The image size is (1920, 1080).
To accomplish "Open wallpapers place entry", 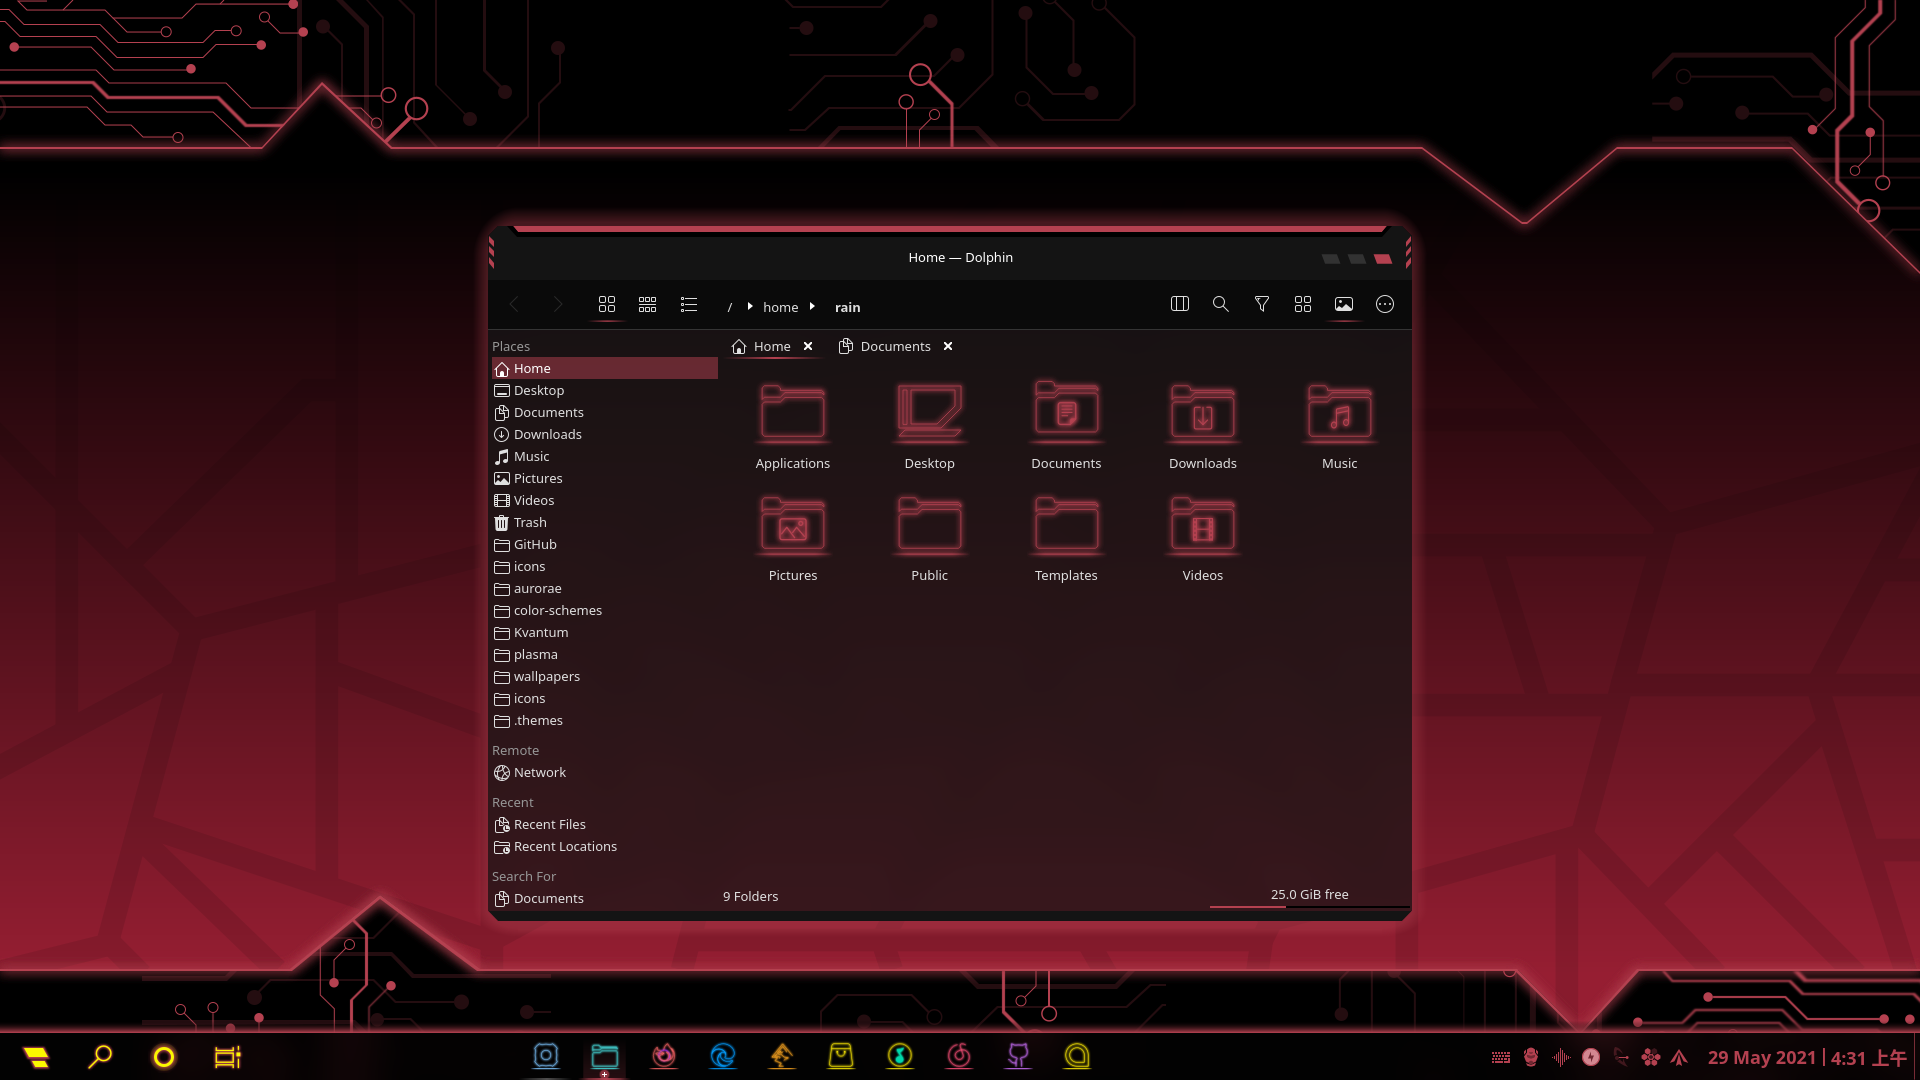I will tap(605, 676).
